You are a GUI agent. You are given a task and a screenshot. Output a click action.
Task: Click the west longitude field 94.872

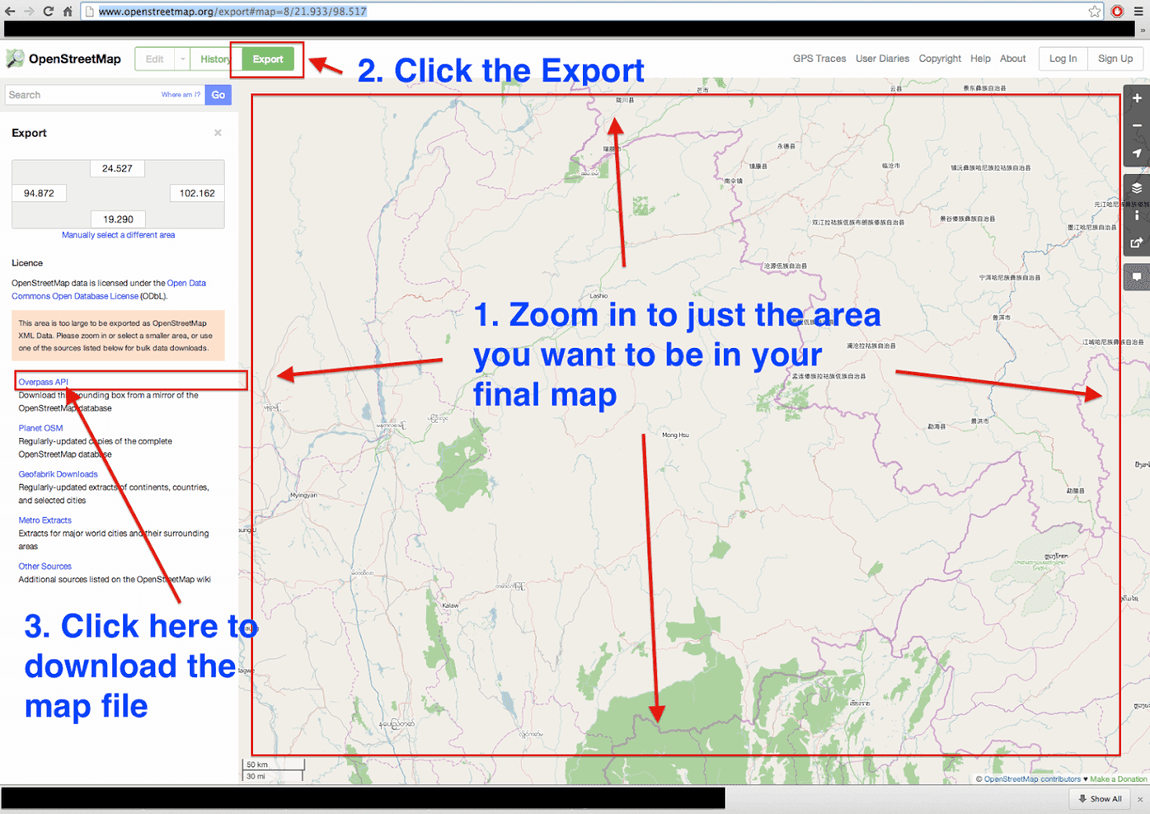39,194
